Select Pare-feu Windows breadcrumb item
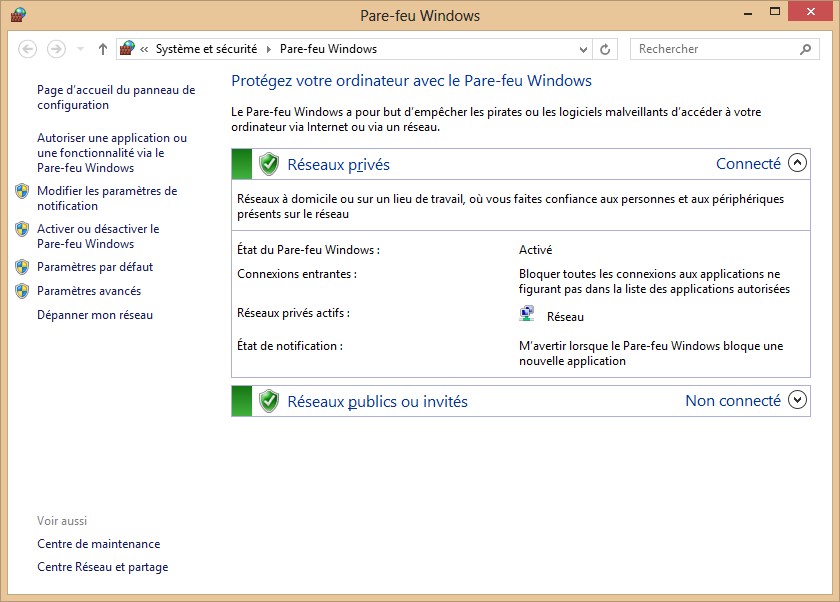The height and width of the screenshot is (602, 840). click(x=328, y=49)
